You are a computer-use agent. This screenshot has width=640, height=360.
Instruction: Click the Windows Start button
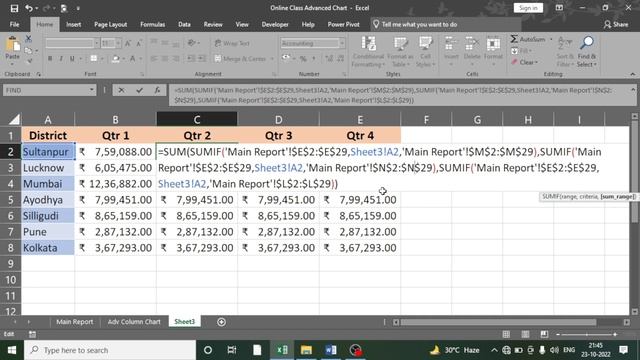[12, 350]
